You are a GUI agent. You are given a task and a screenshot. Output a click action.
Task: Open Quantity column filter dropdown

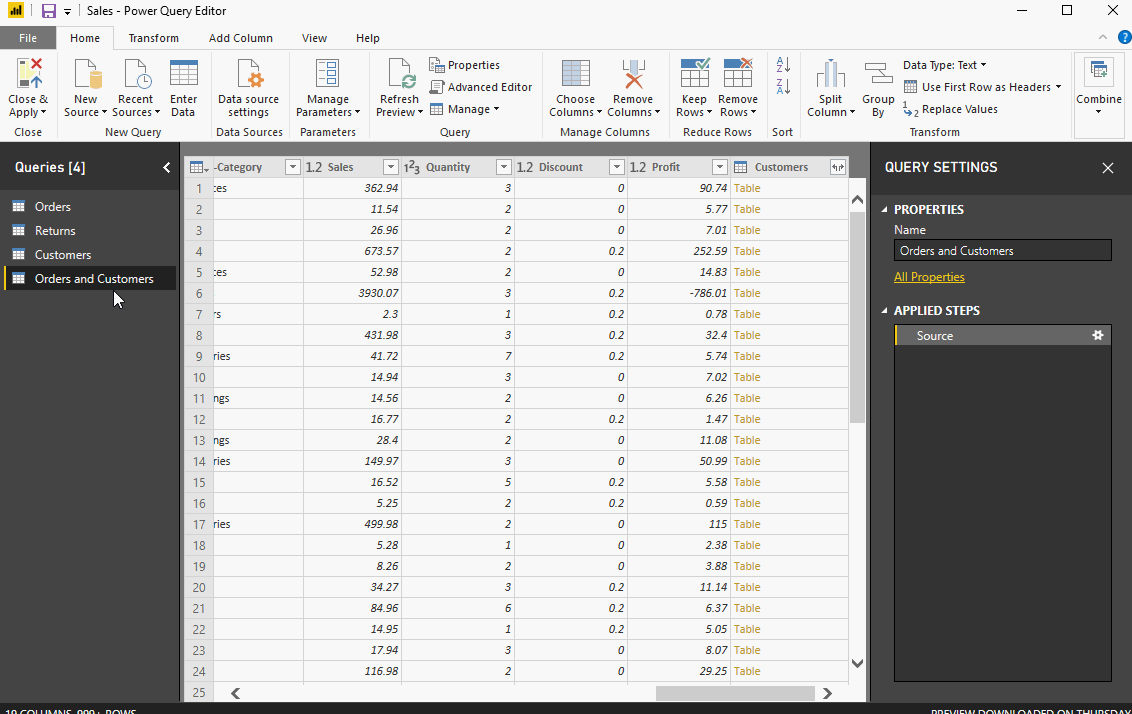click(504, 167)
